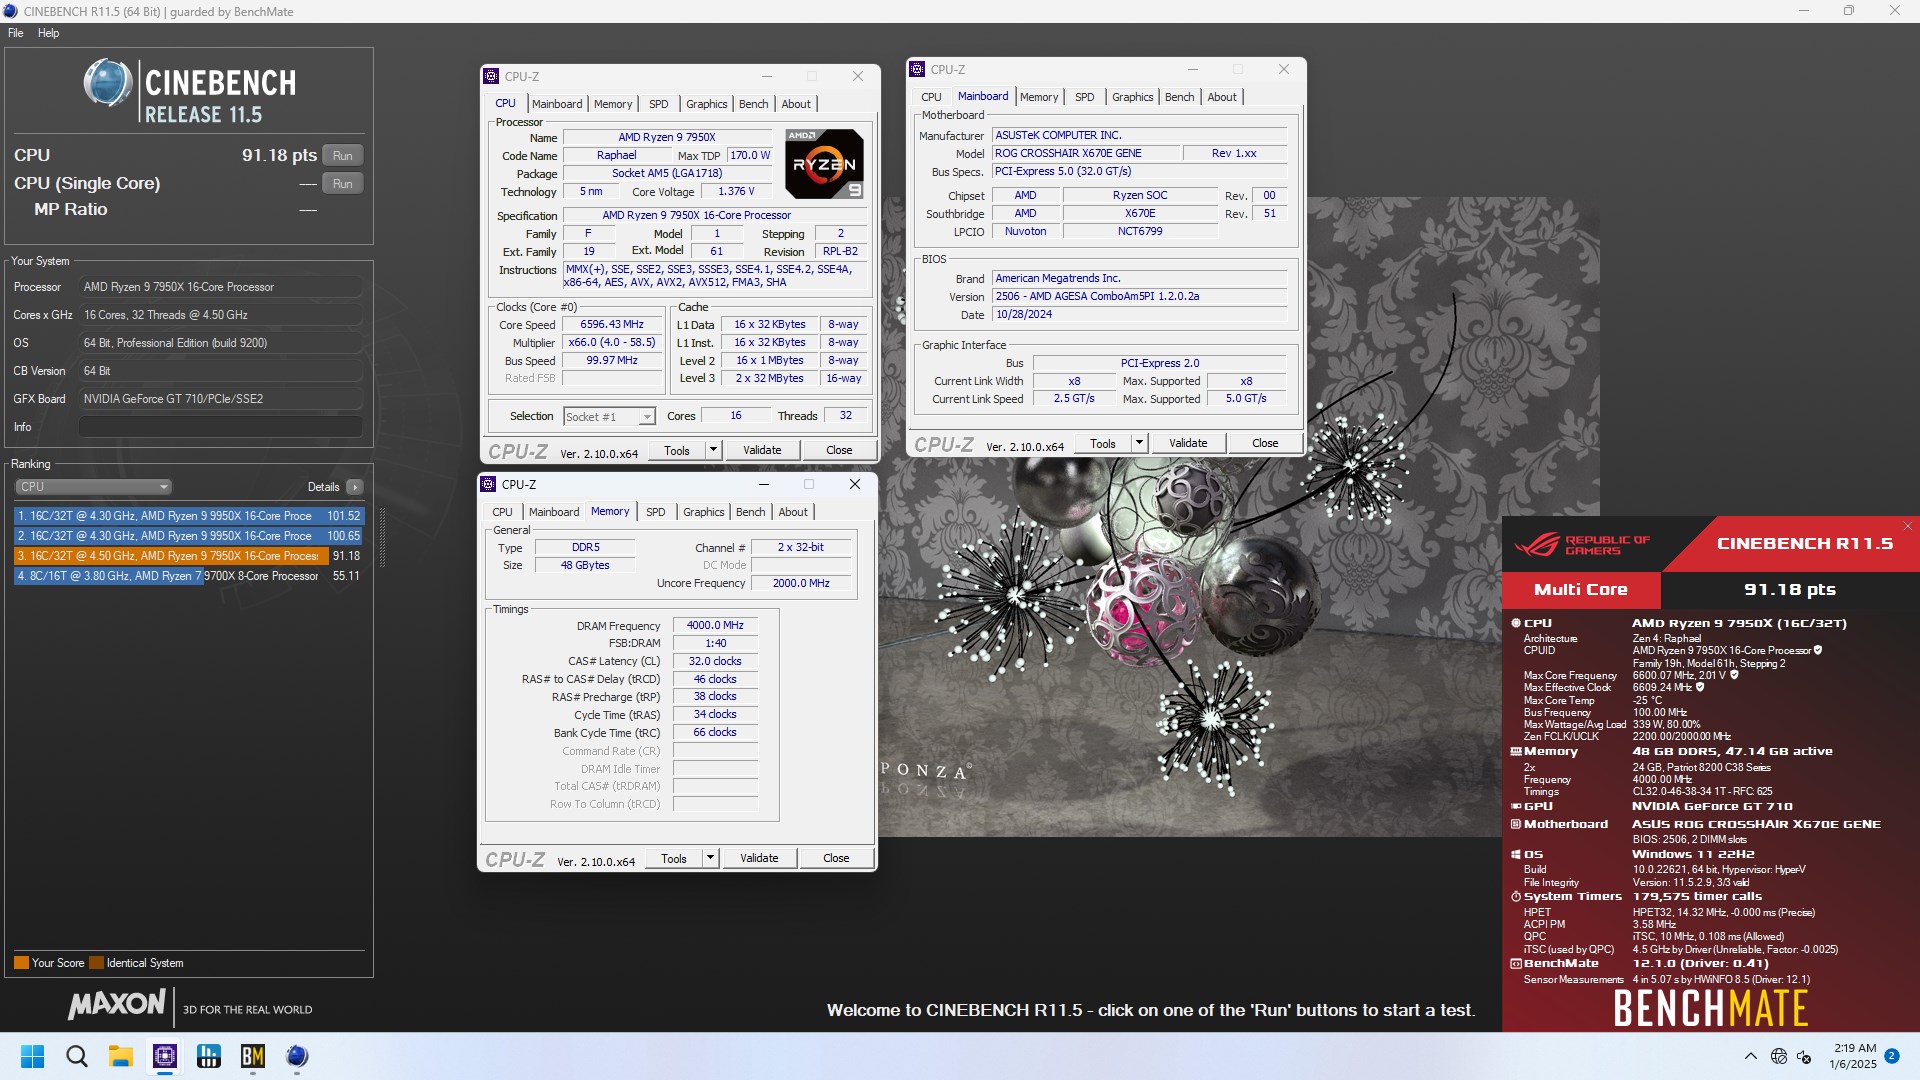Click the CPU-Z title icon of the Mainboard window
Viewport: 1920px width, 1080px height.
coord(917,69)
